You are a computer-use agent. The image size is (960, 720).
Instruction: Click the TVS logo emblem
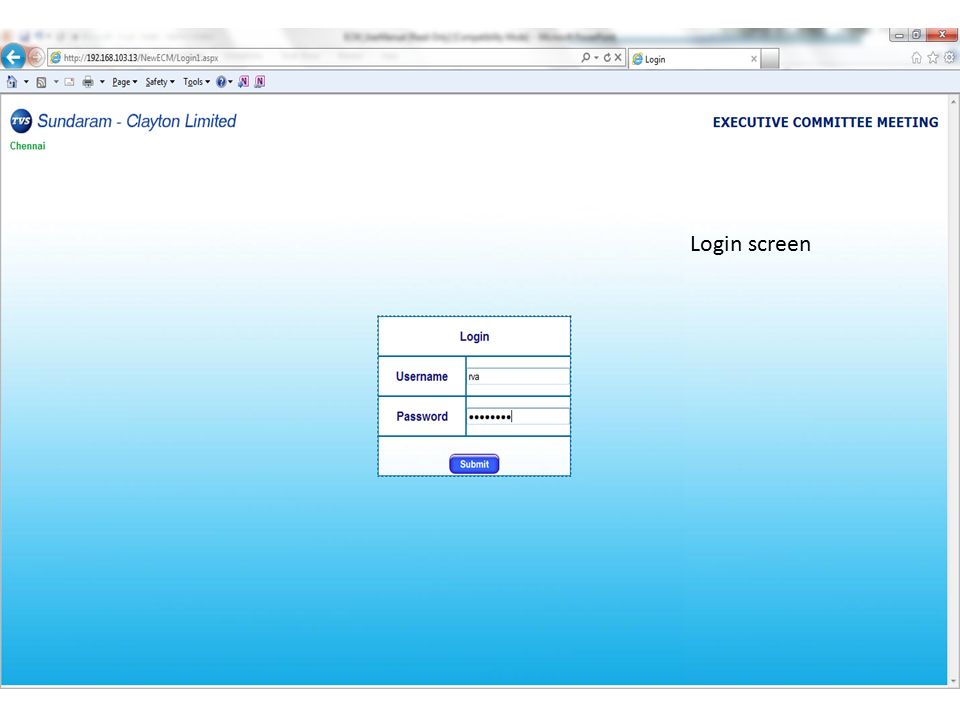[x=21, y=121]
